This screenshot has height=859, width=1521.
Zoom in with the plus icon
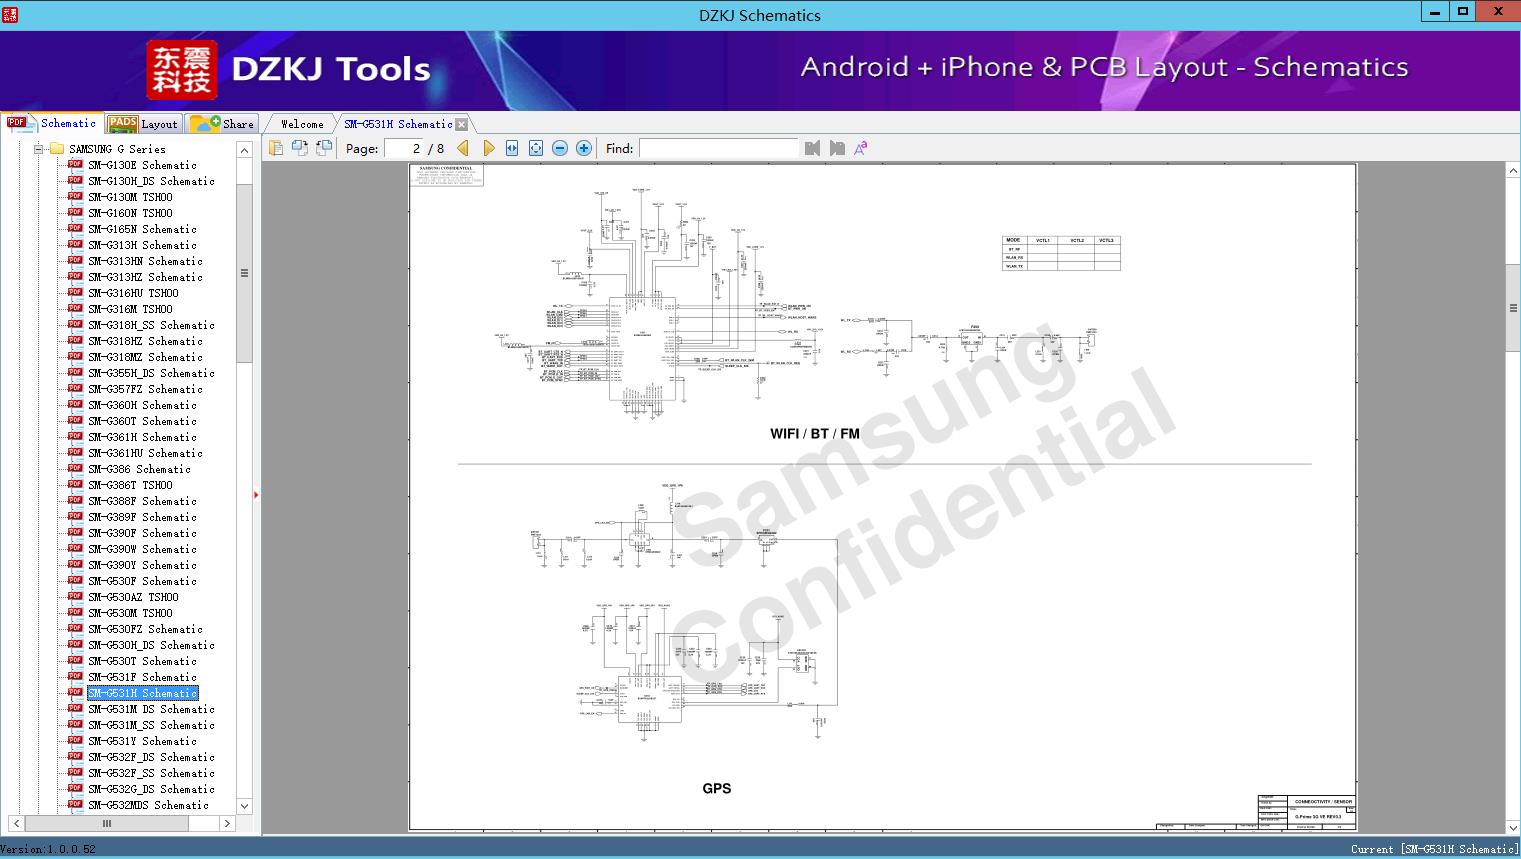[584, 148]
